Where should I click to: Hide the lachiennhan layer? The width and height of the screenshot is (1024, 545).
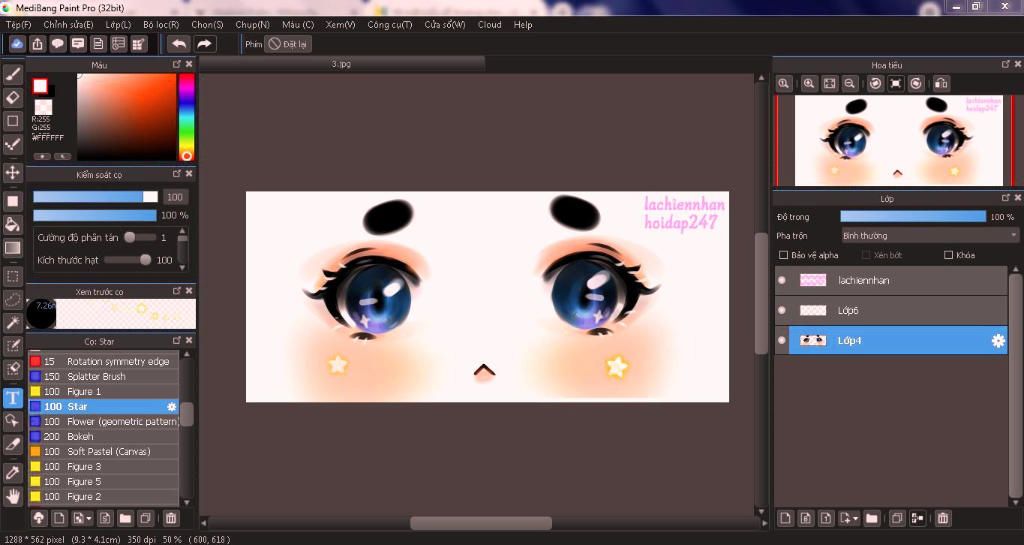coord(782,281)
